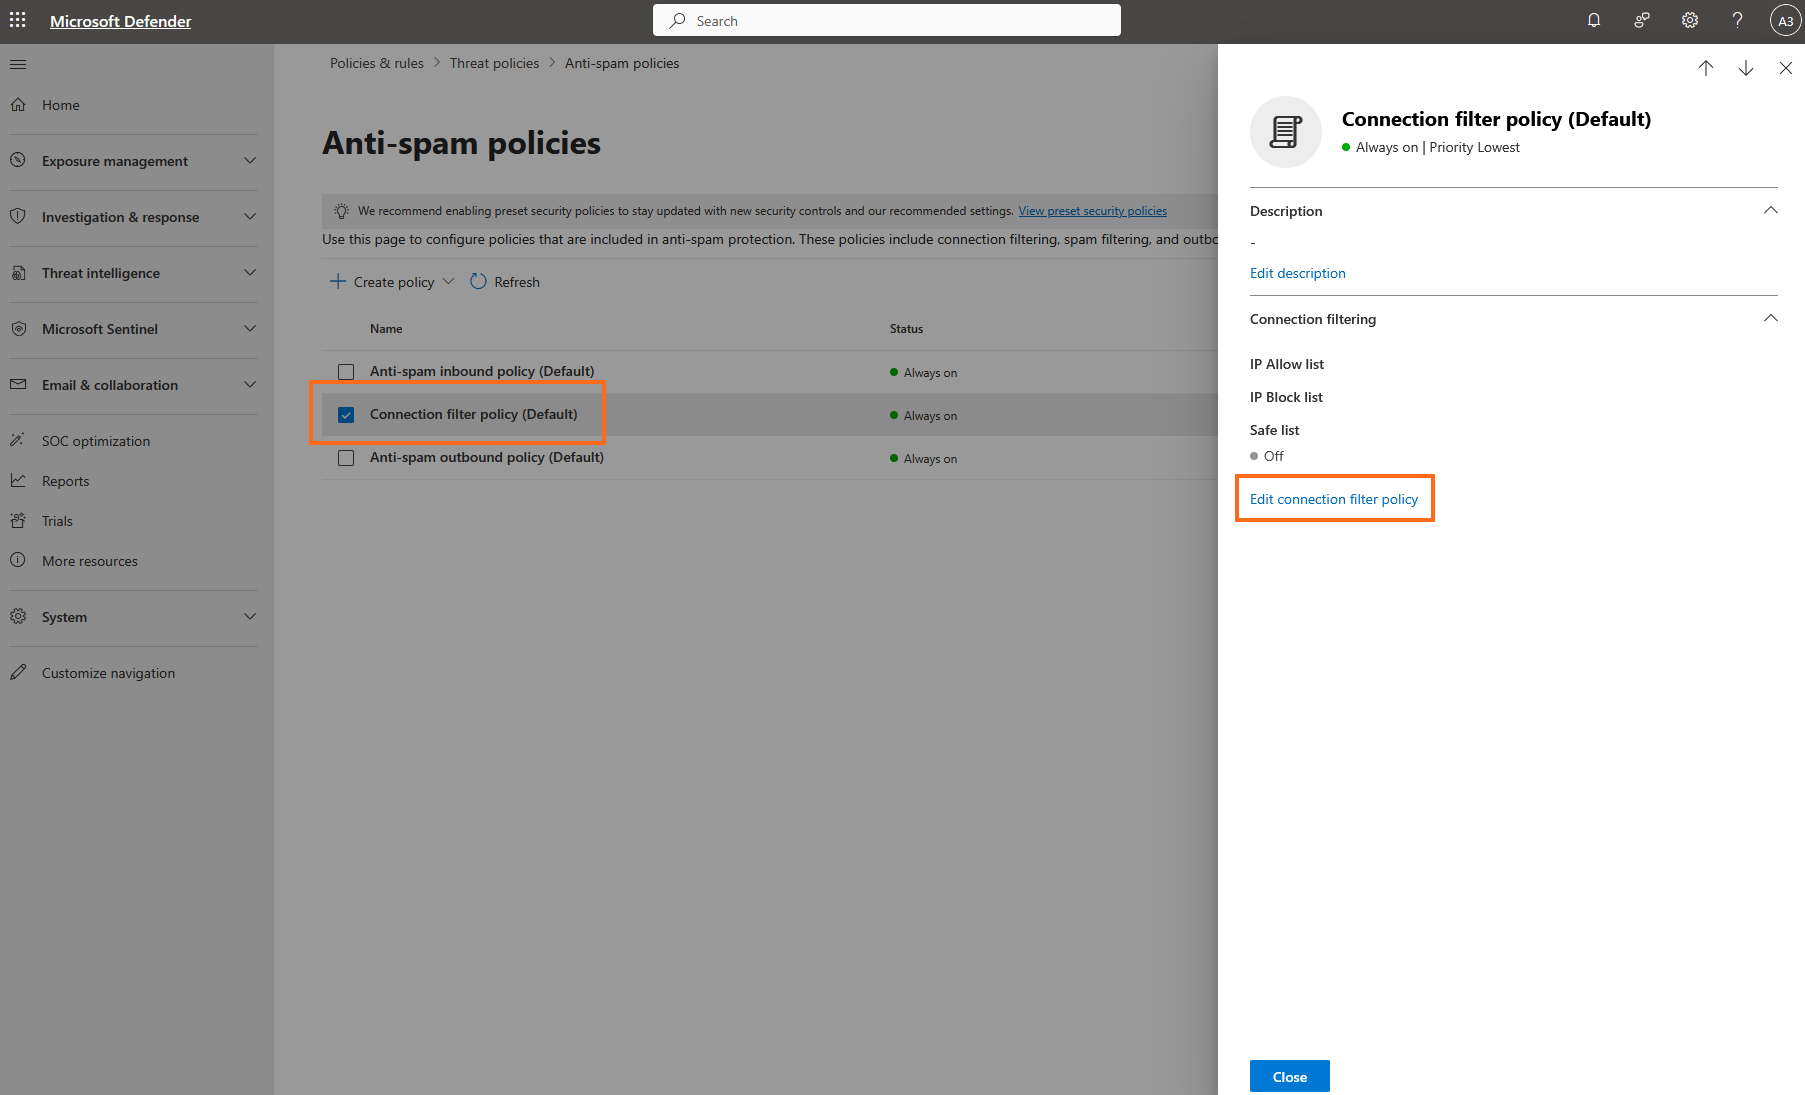Viewport: 1805px width, 1095px height.
Task: Sort by the Name column header
Action: point(386,329)
